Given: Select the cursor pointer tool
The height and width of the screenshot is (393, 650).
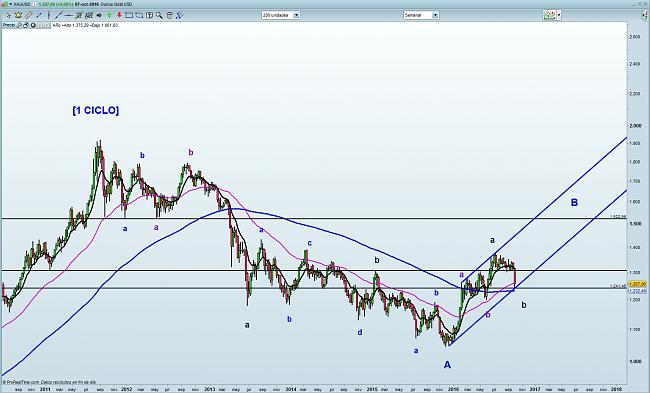Looking at the screenshot, I should tap(9, 15).
